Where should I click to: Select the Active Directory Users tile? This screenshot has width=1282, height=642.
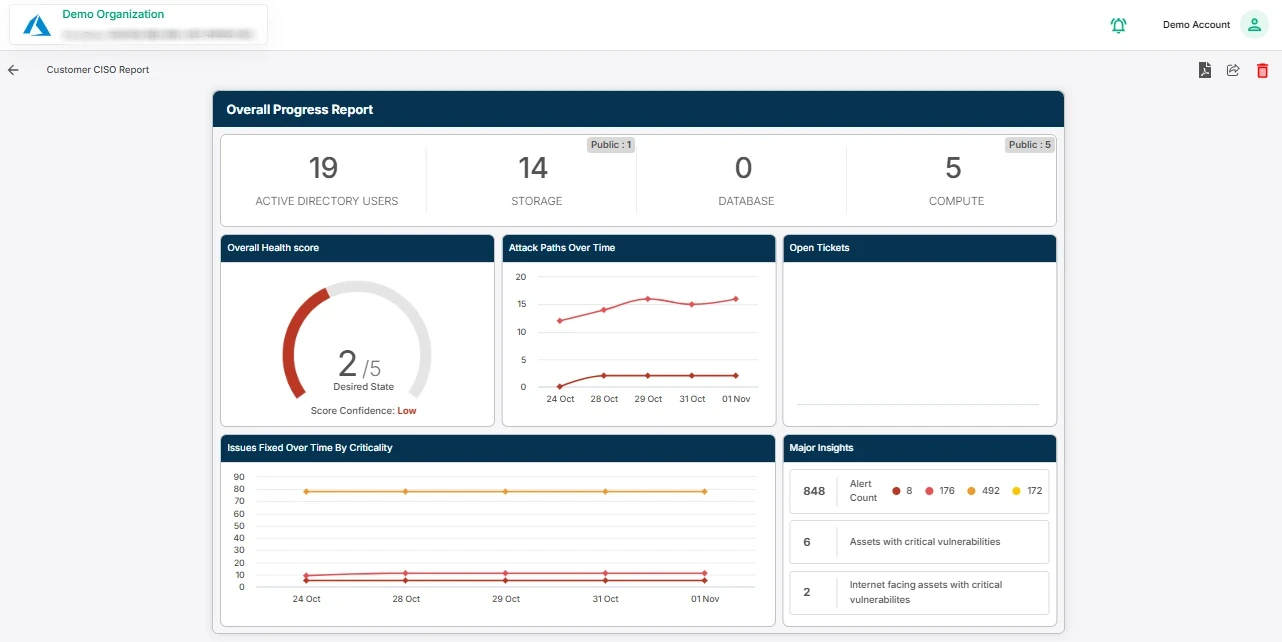324,180
